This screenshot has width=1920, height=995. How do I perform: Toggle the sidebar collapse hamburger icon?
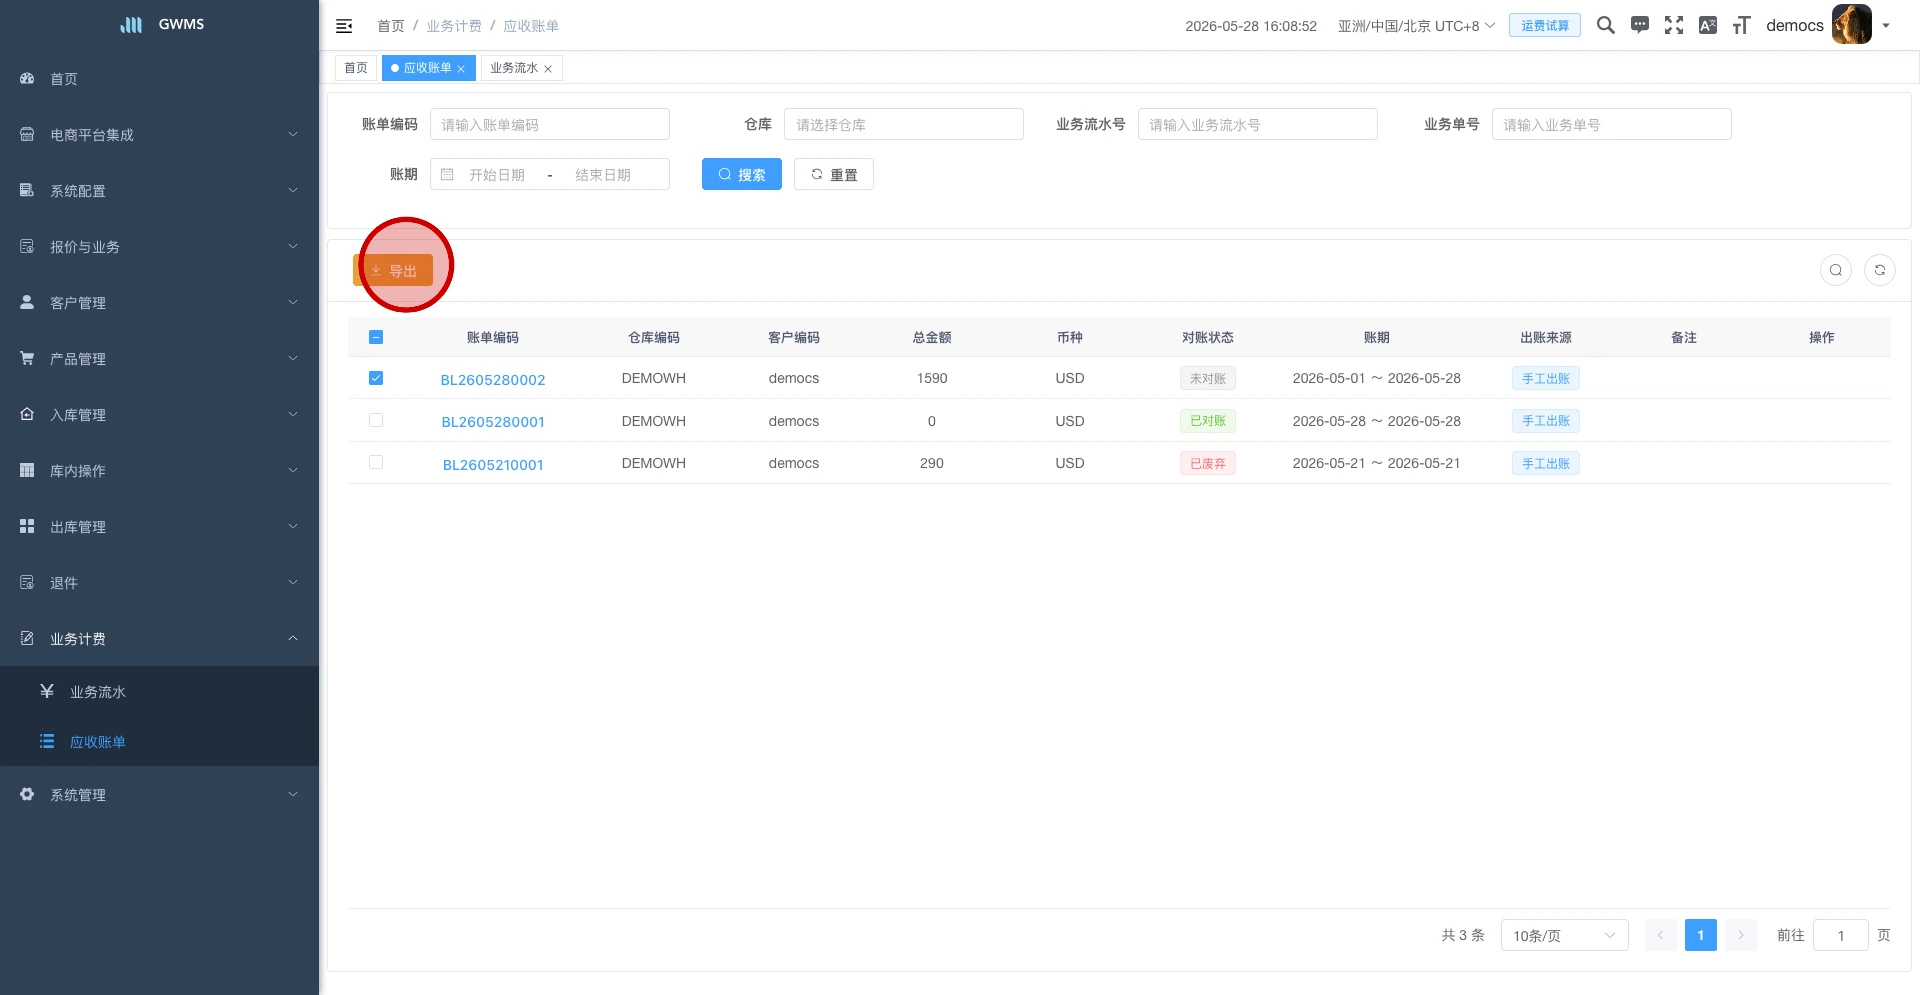[x=344, y=26]
